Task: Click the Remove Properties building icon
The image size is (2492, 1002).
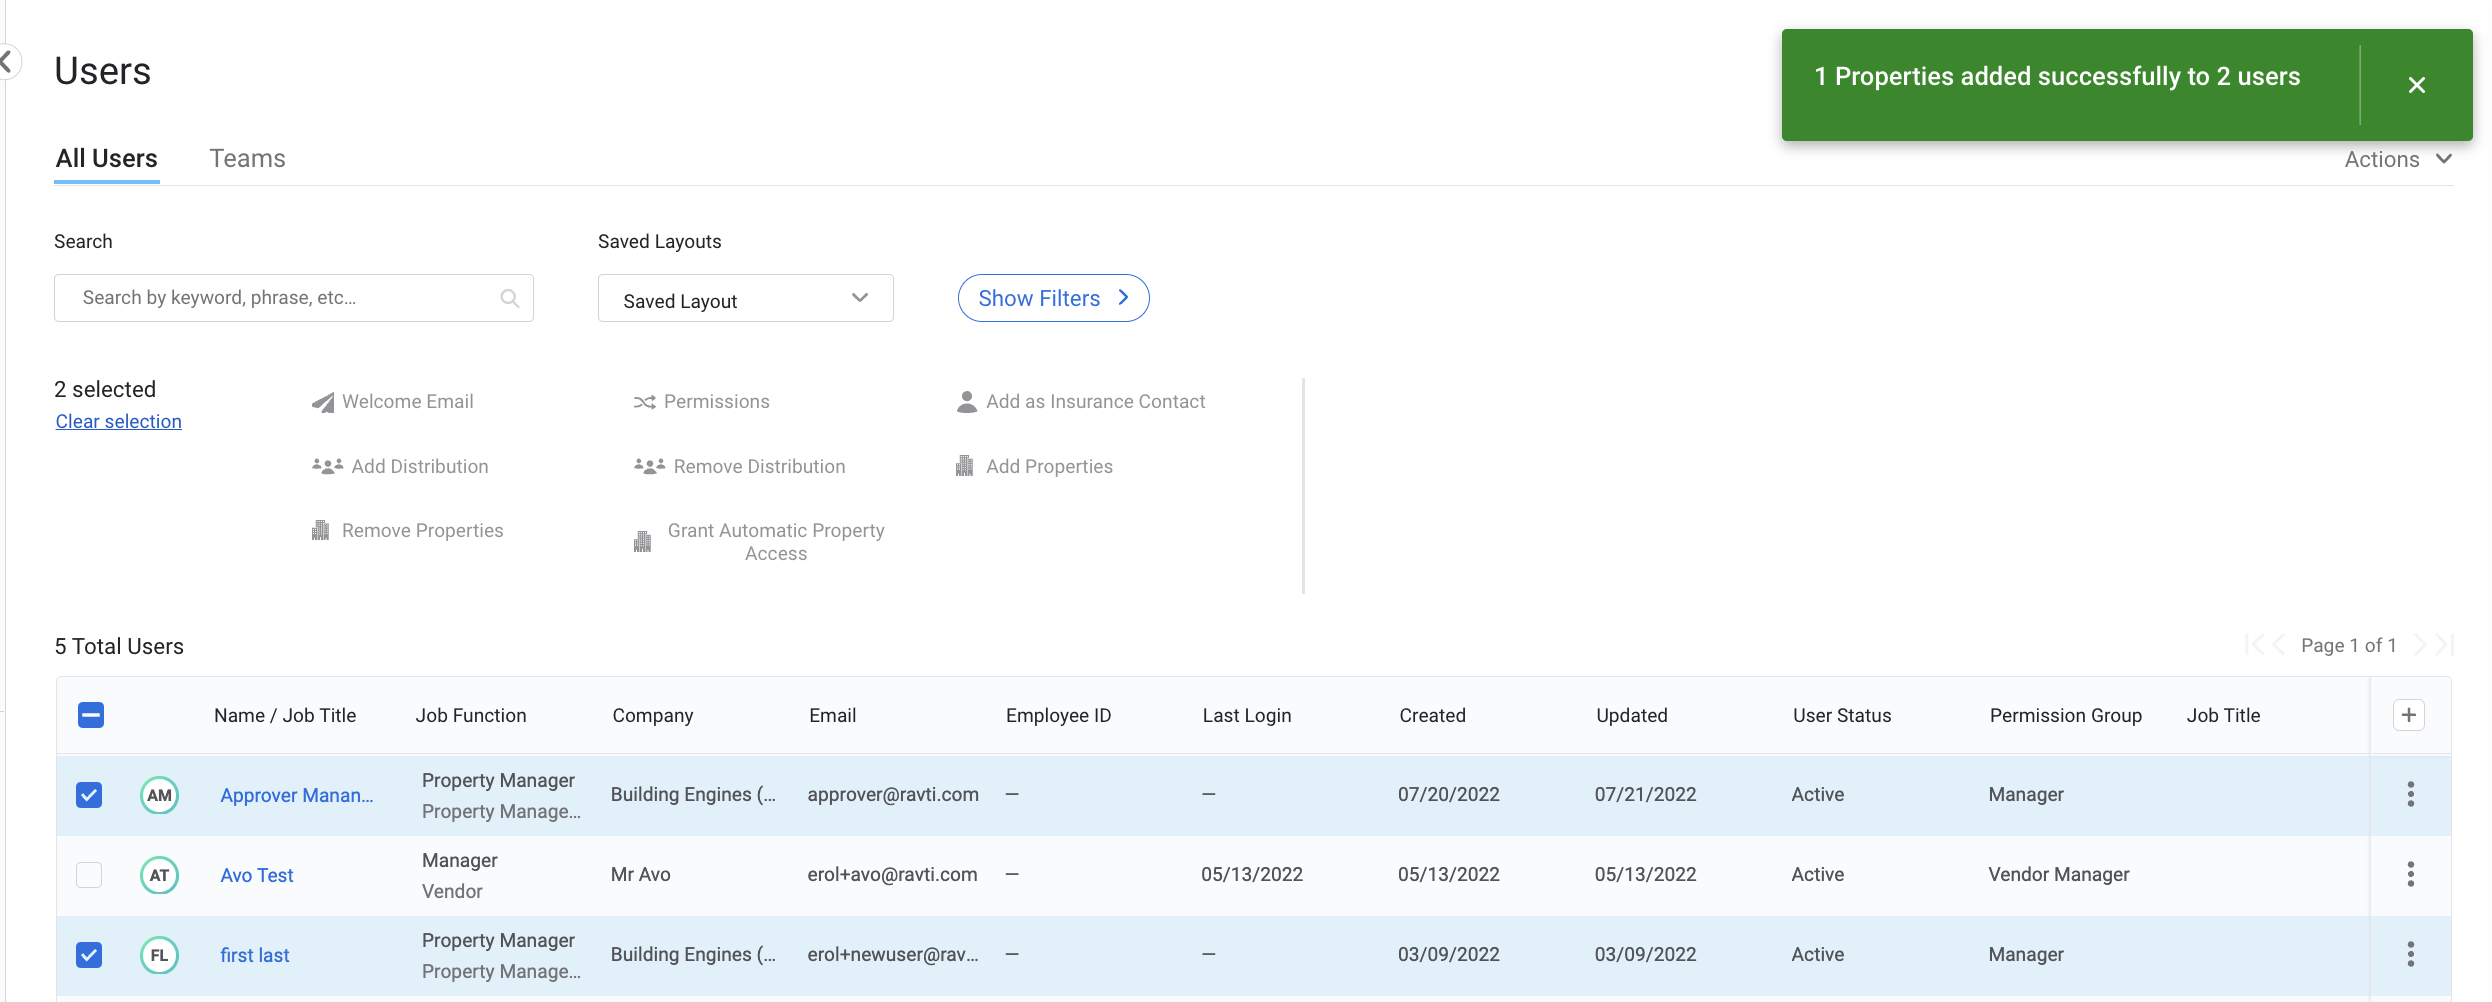Action: [321, 530]
